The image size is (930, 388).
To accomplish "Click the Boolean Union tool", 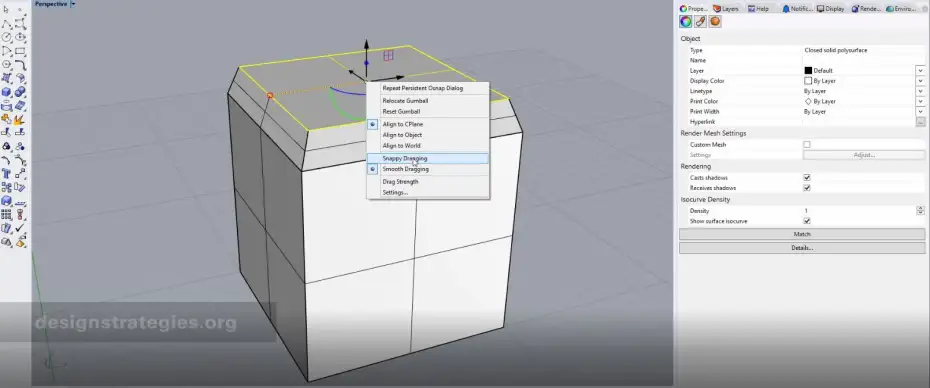I will [x=20, y=92].
